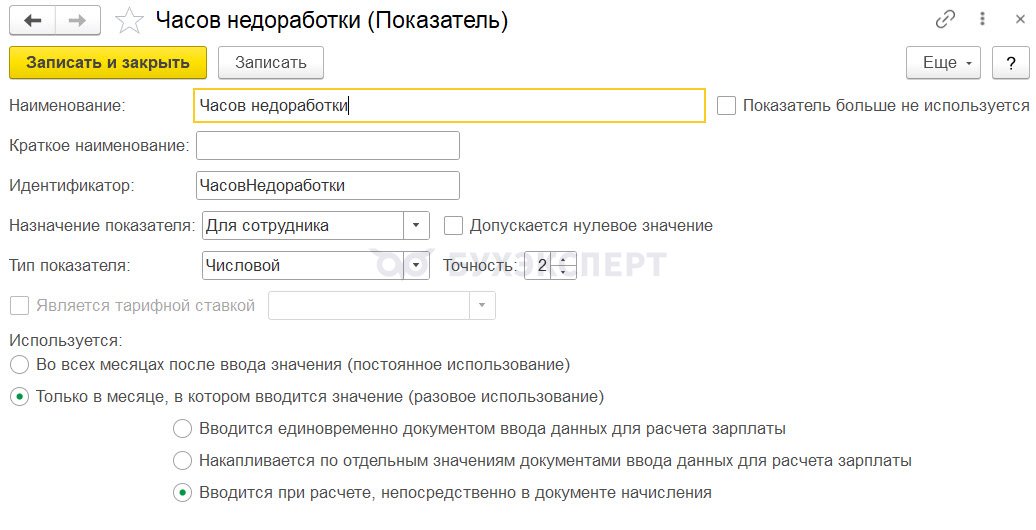The width and height of the screenshot is (1036, 530).
Task: Select 'Во всех месяцах после ввода значения' radio
Action: click(x=20, y=364)
